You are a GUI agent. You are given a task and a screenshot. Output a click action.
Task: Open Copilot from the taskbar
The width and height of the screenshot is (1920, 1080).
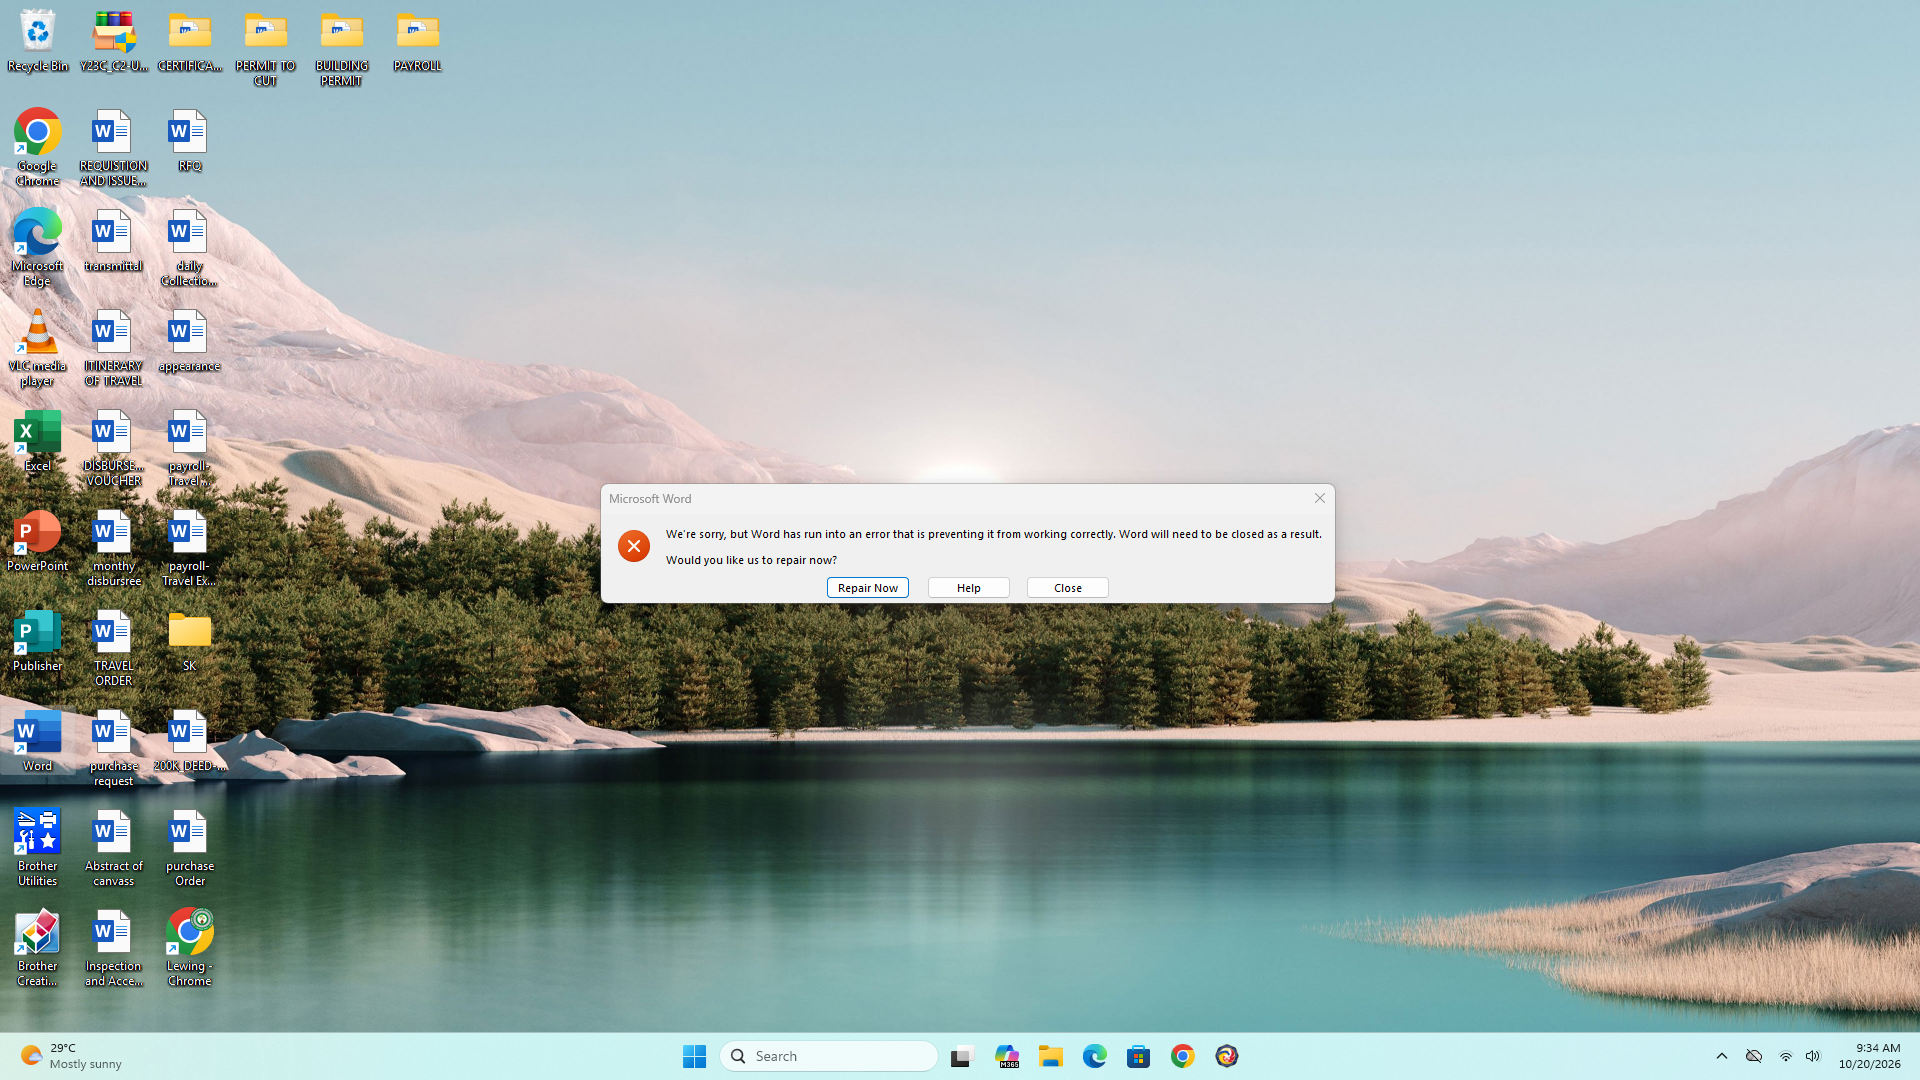(x=1007, y=1056)
